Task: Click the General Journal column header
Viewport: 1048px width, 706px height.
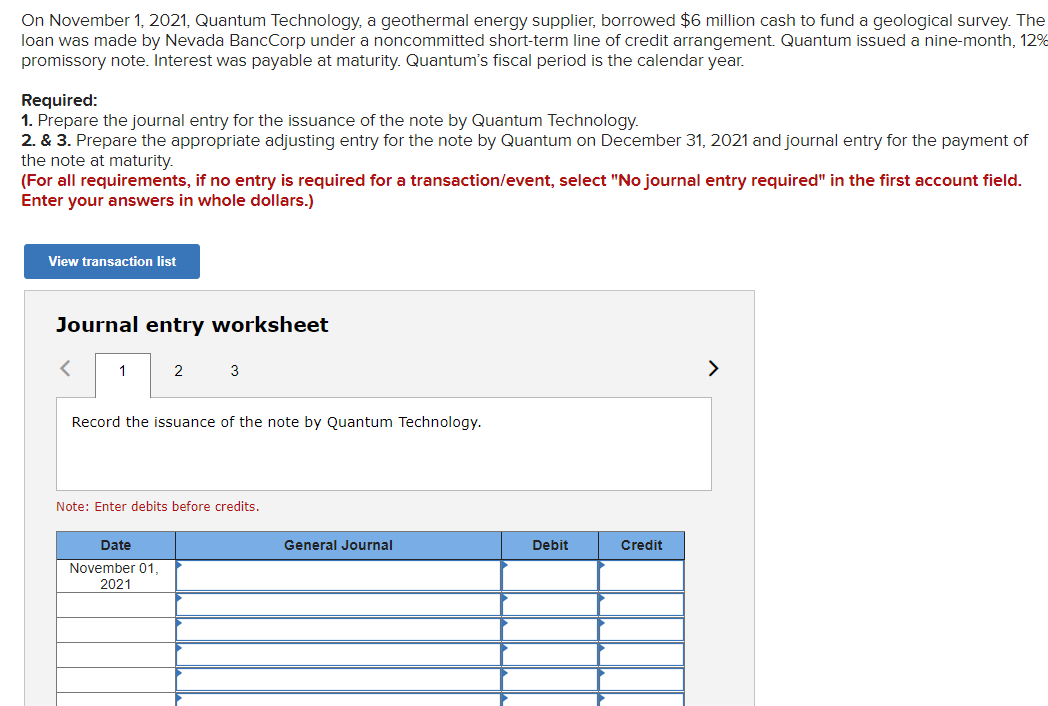Action: click(338, 546)
